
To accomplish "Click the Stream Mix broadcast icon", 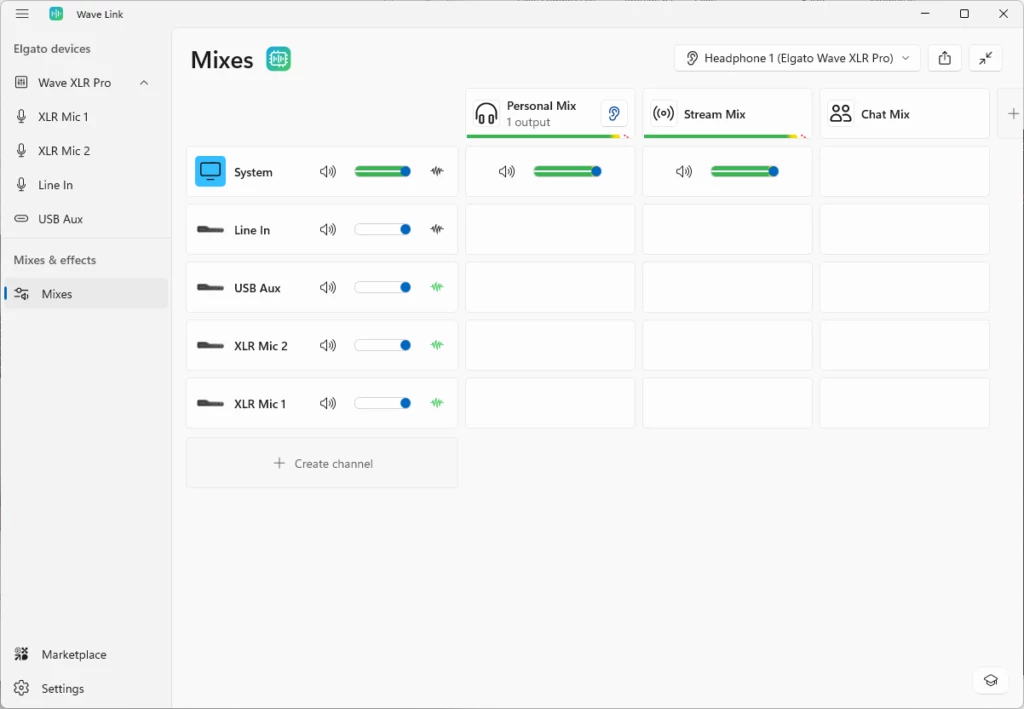I will [664, 114].
